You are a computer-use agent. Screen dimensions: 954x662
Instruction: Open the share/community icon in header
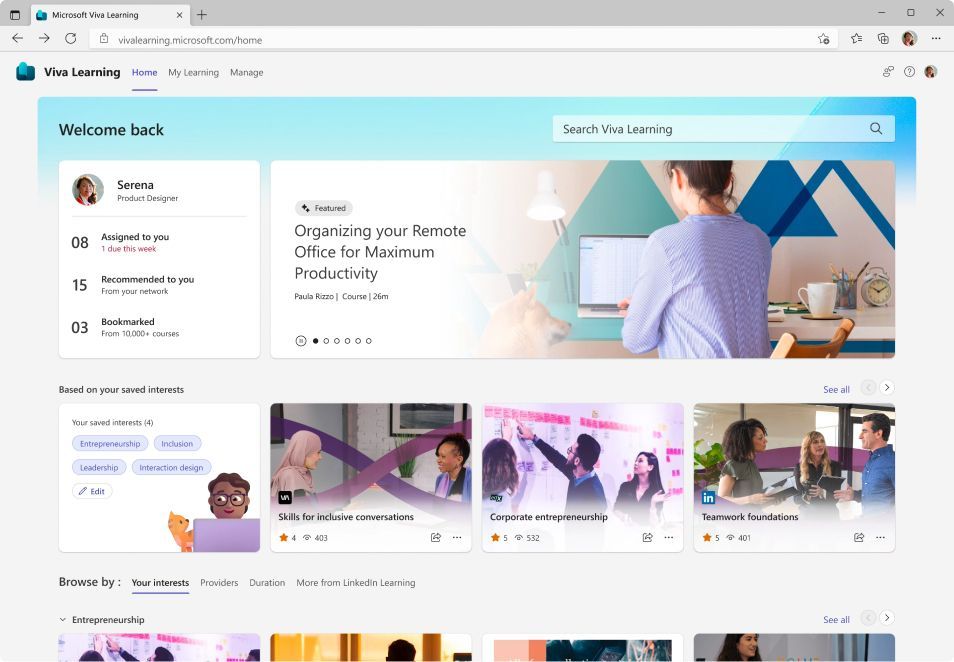tap(888, 72)
